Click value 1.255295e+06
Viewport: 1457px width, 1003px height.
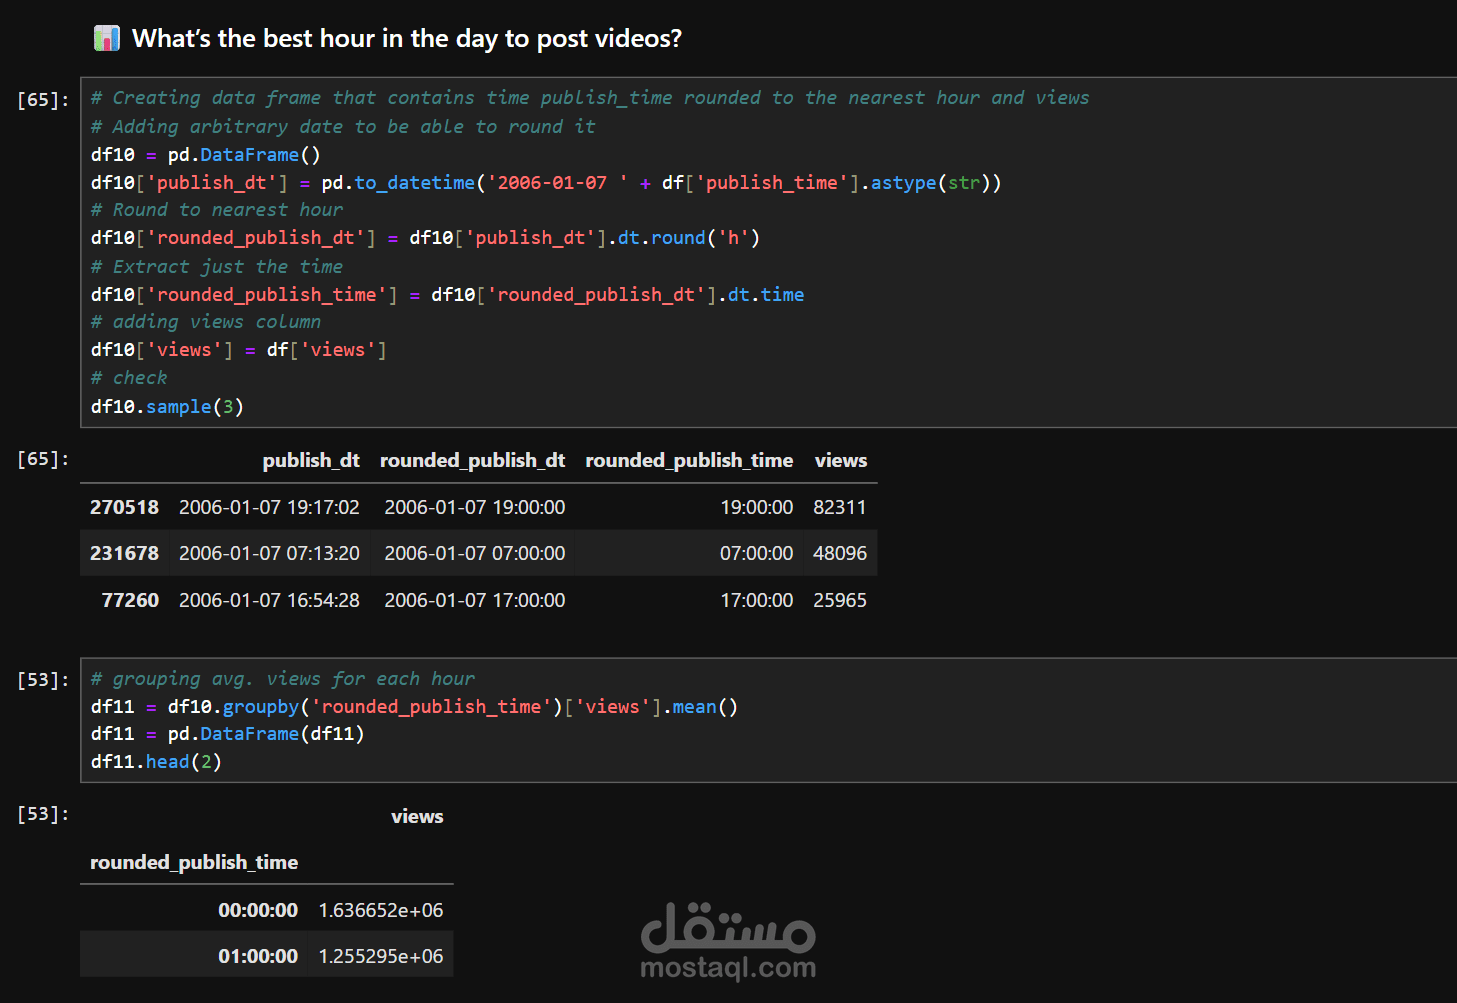click(x=381, y=956)
